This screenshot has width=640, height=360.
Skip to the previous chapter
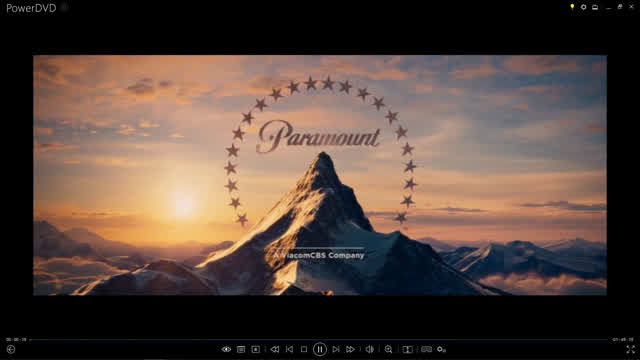[x=289, y=349]
